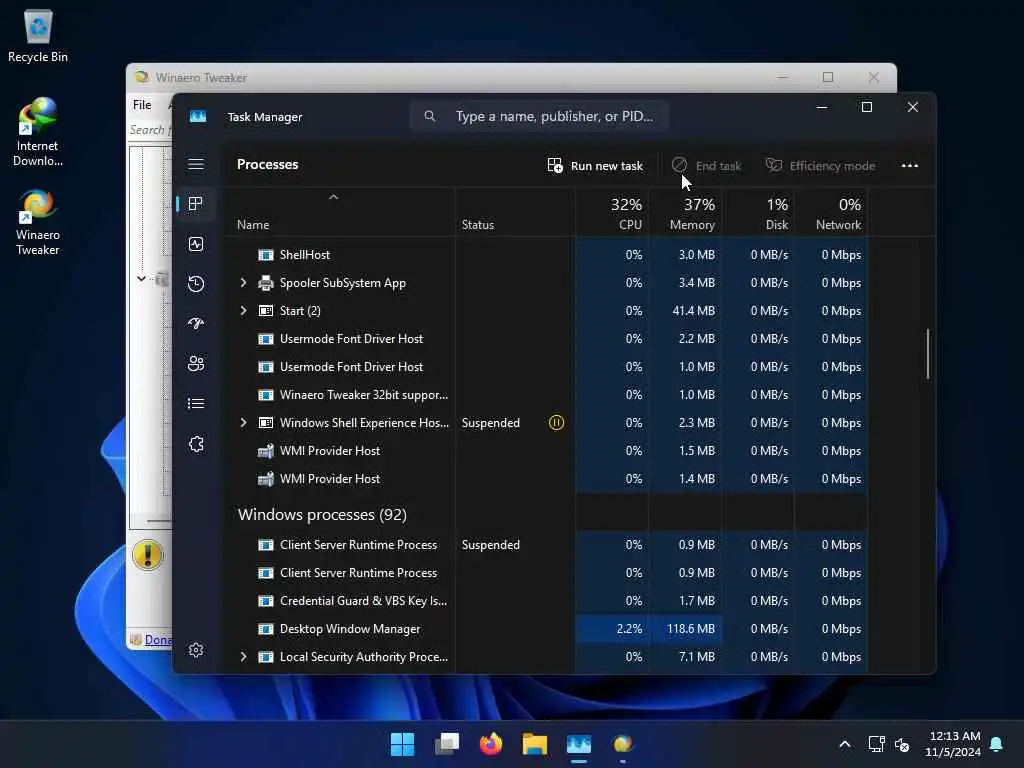Click the ShellHost process icon
1024x768 pixels.
266,255
